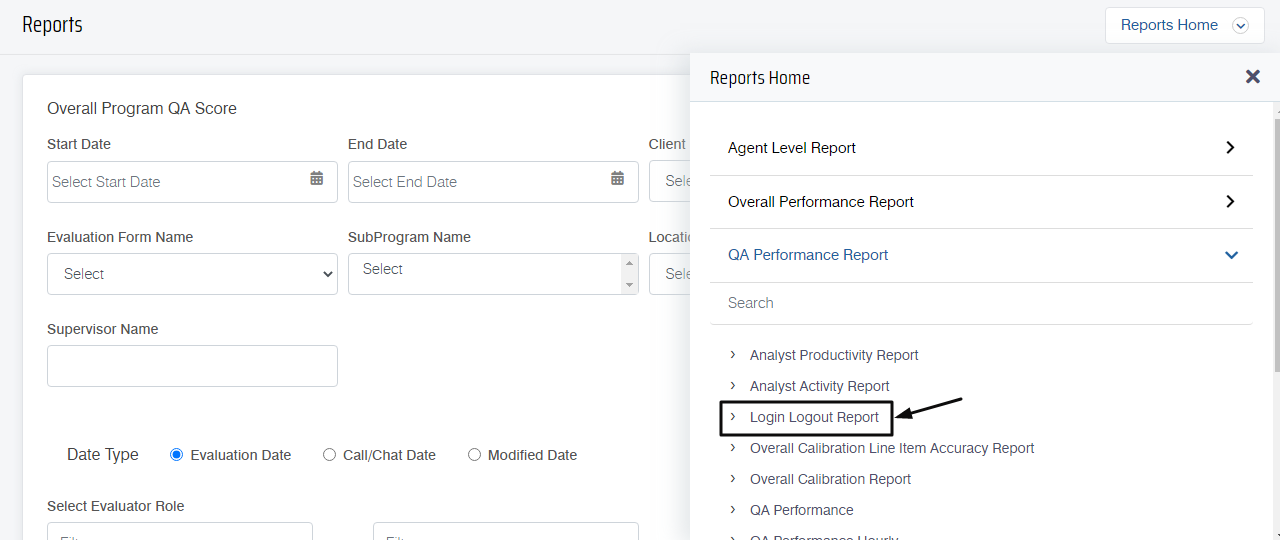Collapse QA Performance Report chevron
Image resolution: width=1280 pixels, height=540 pixels.
[x=1231, y=255]
